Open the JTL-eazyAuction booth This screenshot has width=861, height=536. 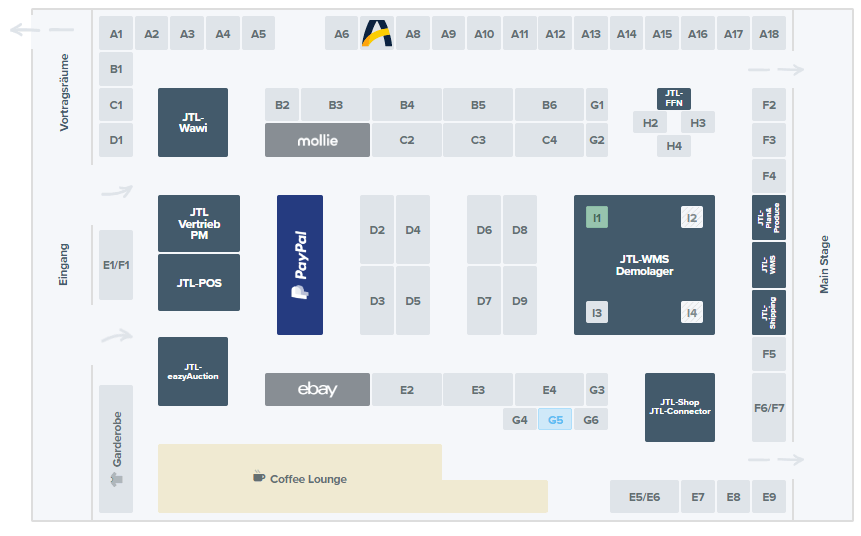[x=193, y=372]
